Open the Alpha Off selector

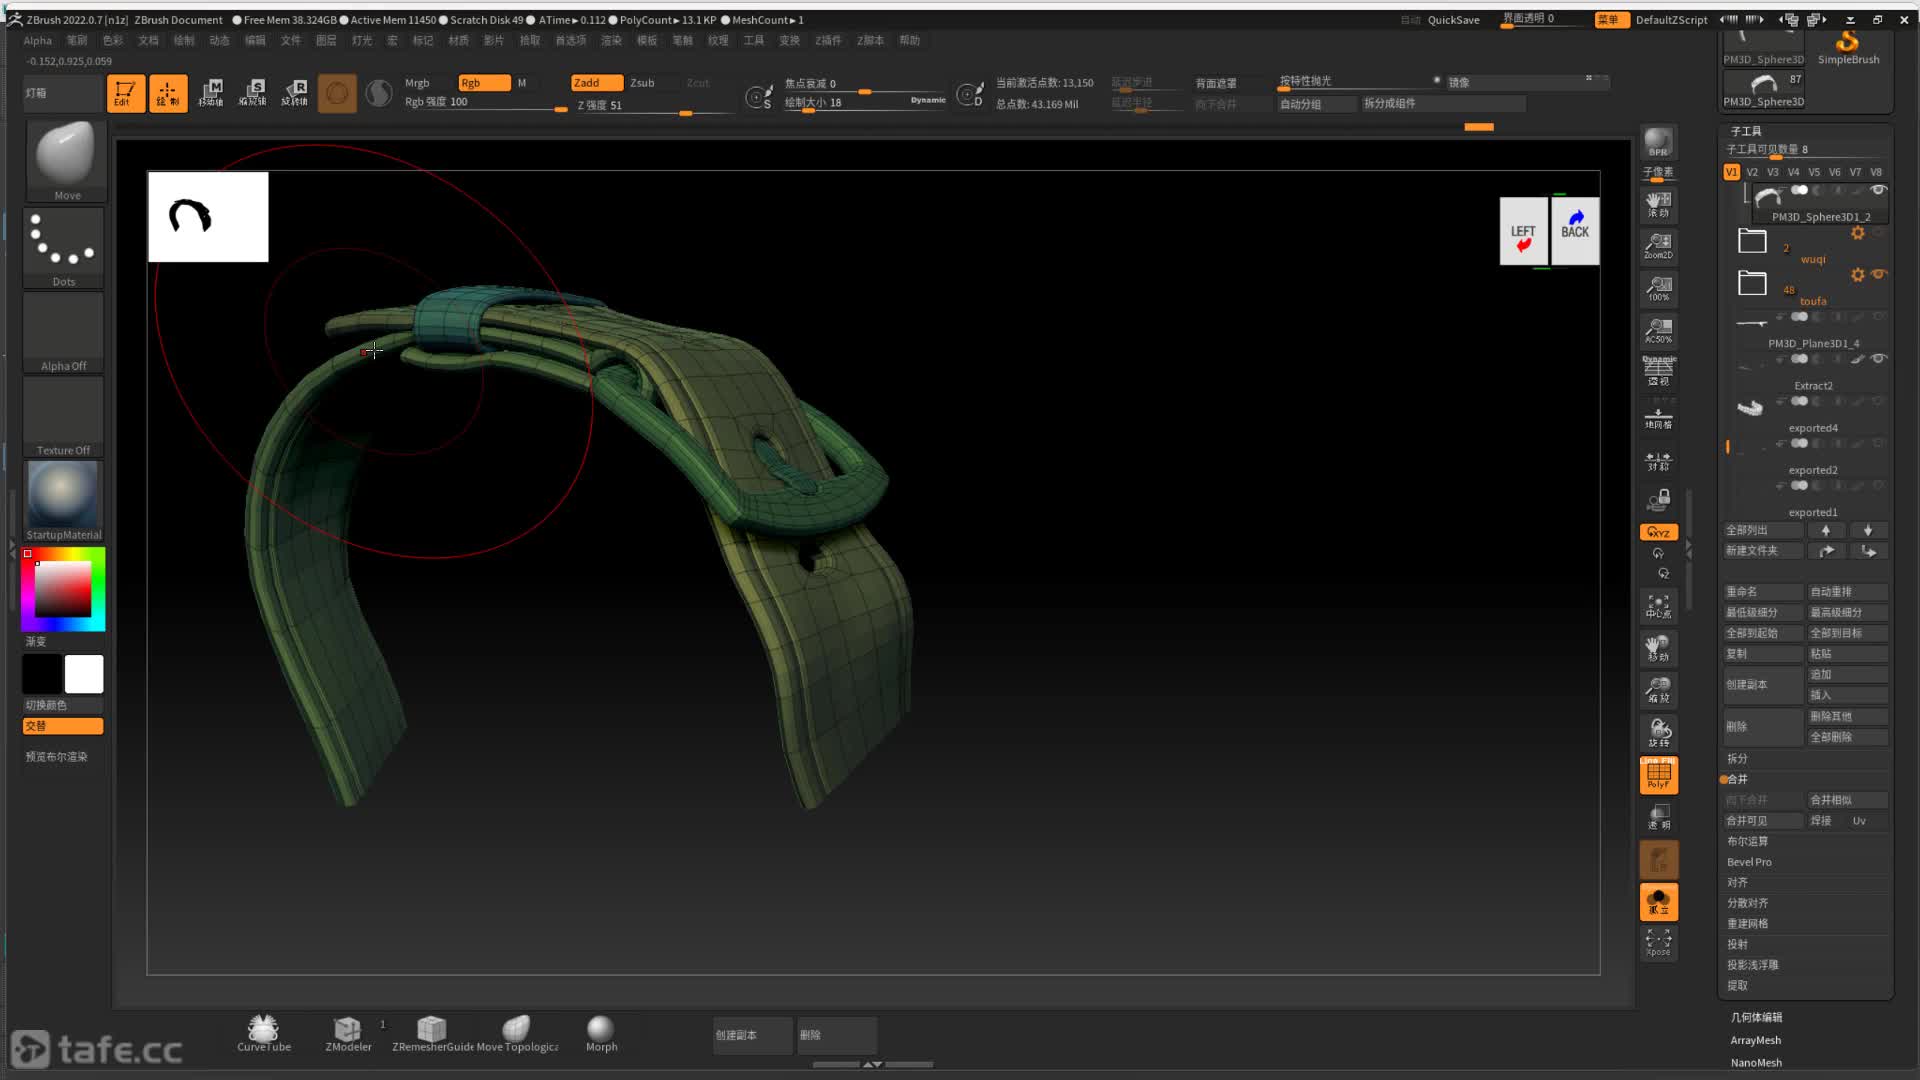click(x=64, y=332)
